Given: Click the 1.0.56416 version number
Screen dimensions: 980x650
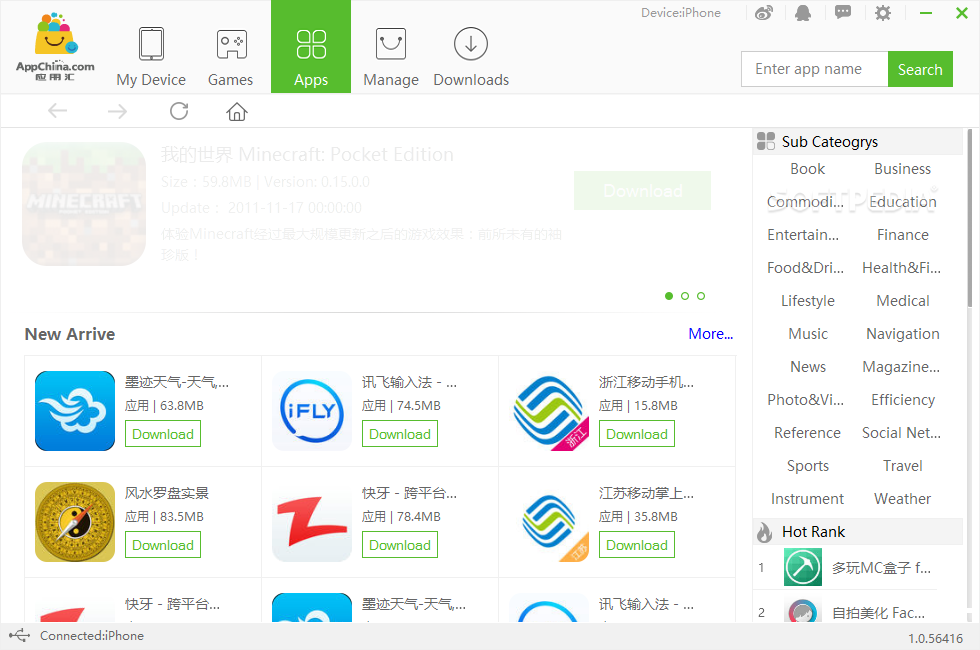Looking at the screenshot, I should click(935, 638).
